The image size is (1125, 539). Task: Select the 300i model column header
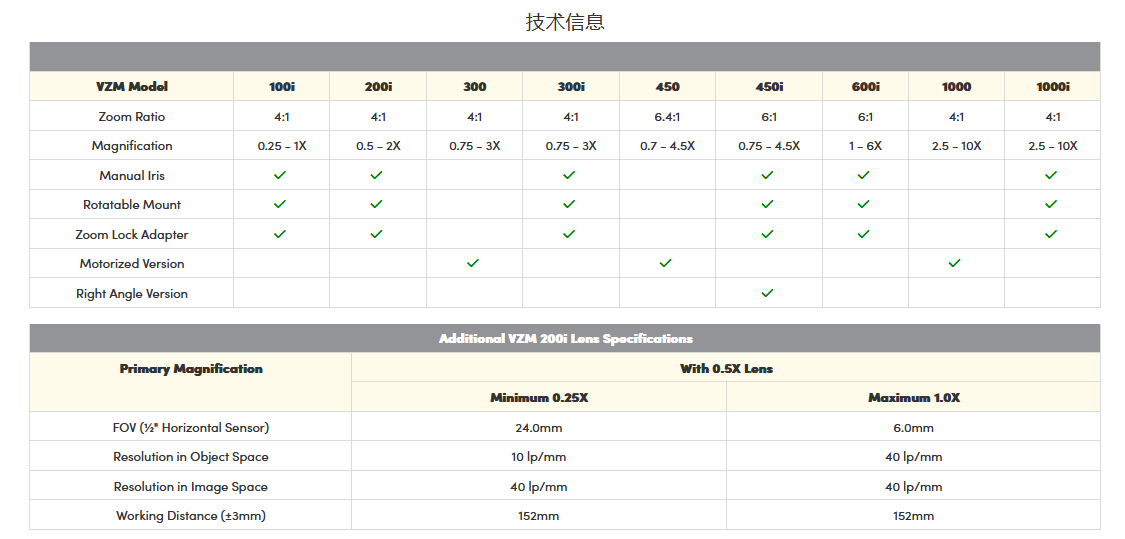click(x=571, y=87)
